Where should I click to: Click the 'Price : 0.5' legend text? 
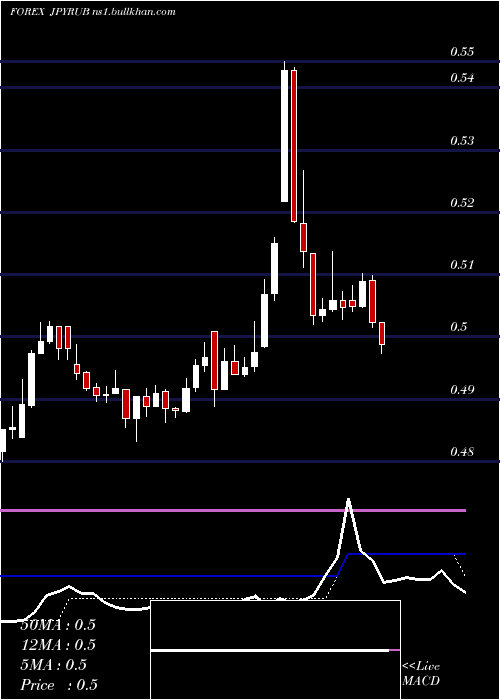pyautogui.click(x=59, y=685)
